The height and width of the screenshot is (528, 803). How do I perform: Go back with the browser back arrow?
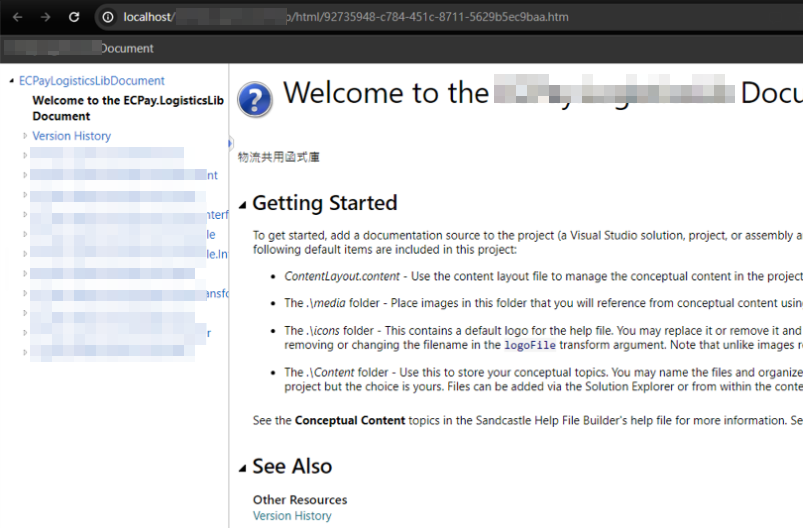[18, 17]
